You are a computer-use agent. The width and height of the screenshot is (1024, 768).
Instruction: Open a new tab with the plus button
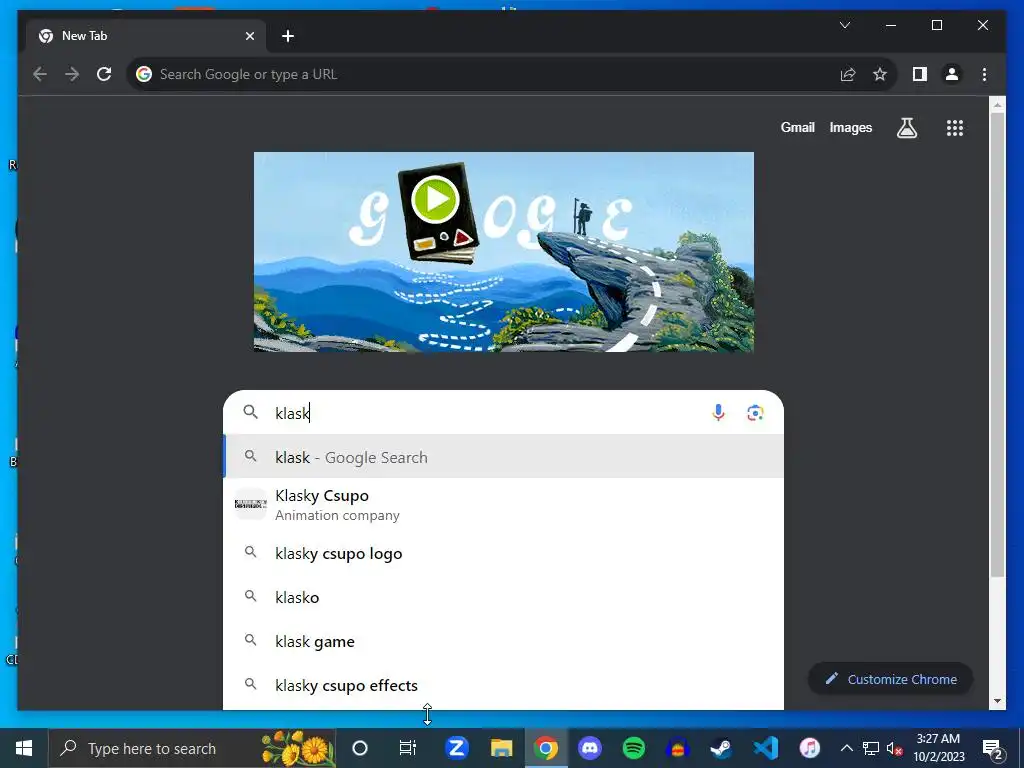[288, 36]
